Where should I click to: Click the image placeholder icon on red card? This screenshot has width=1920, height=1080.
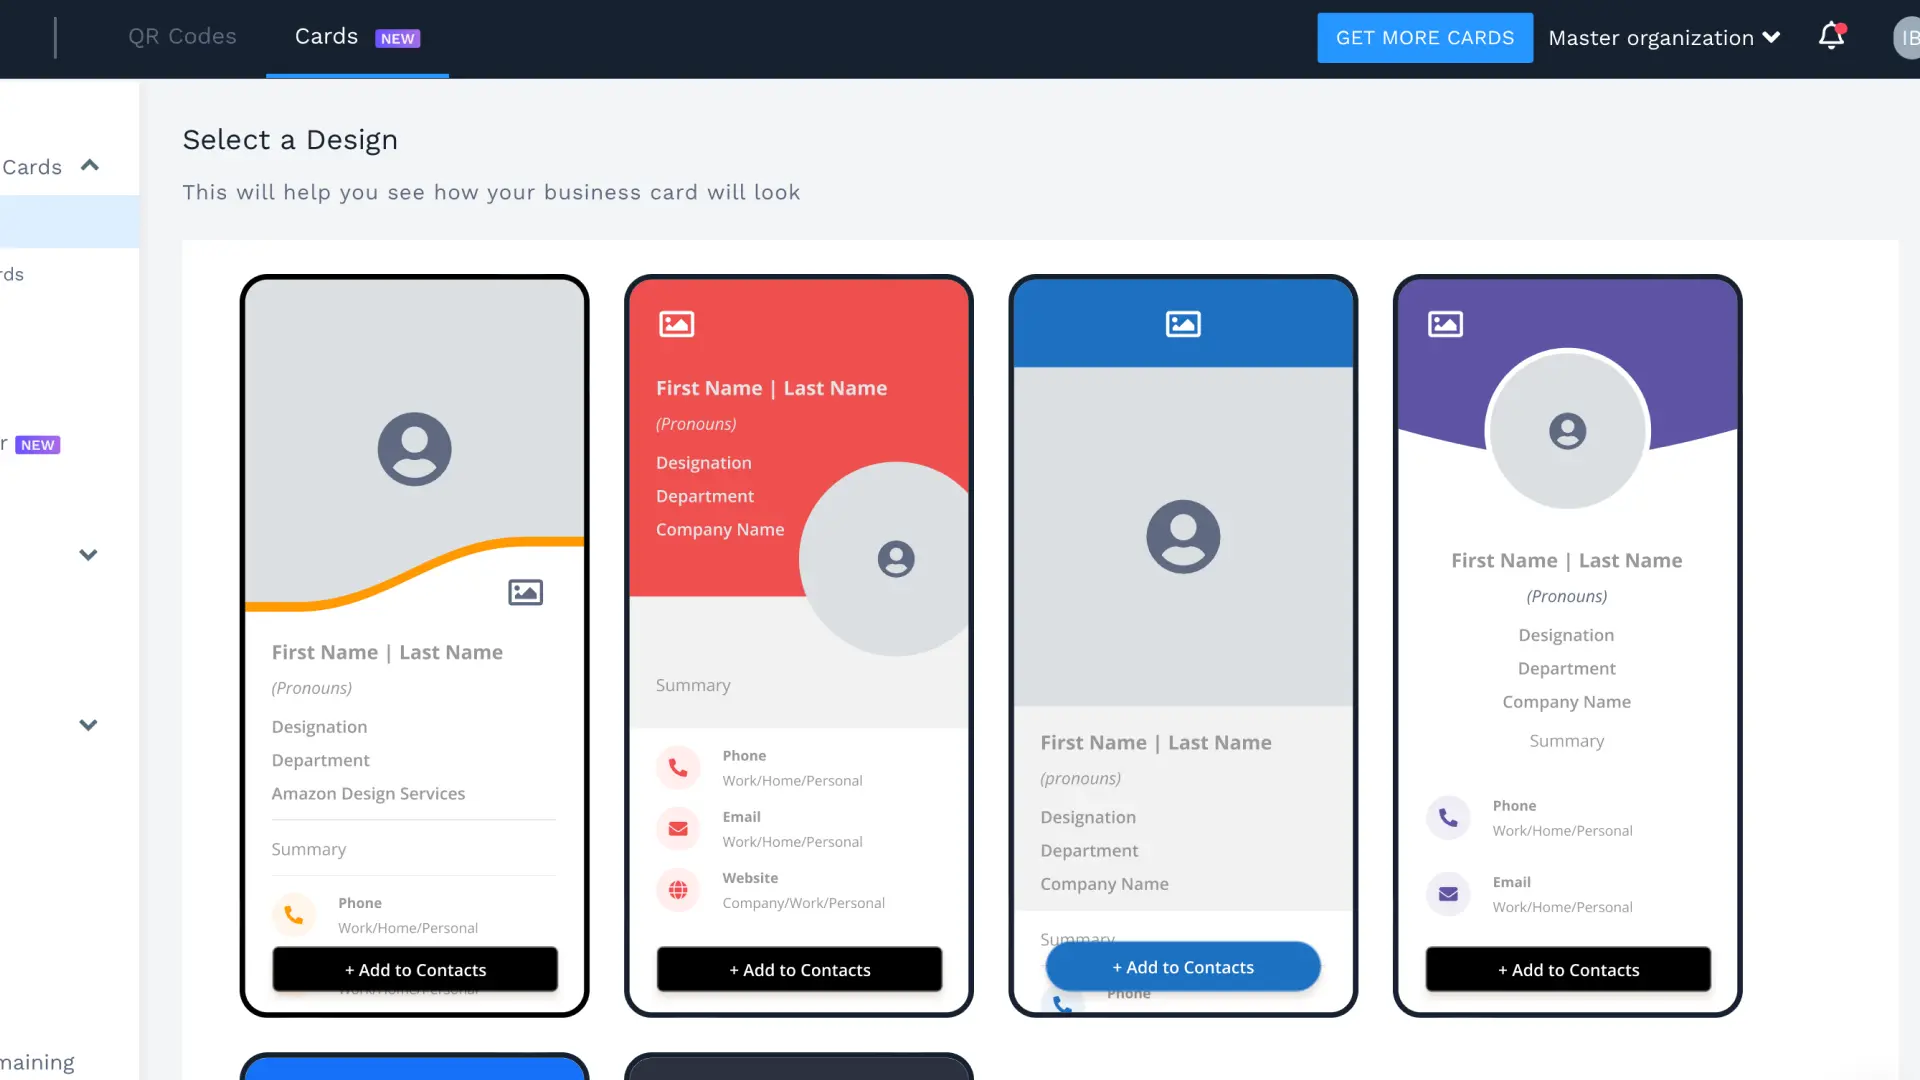tap(675, 323)
